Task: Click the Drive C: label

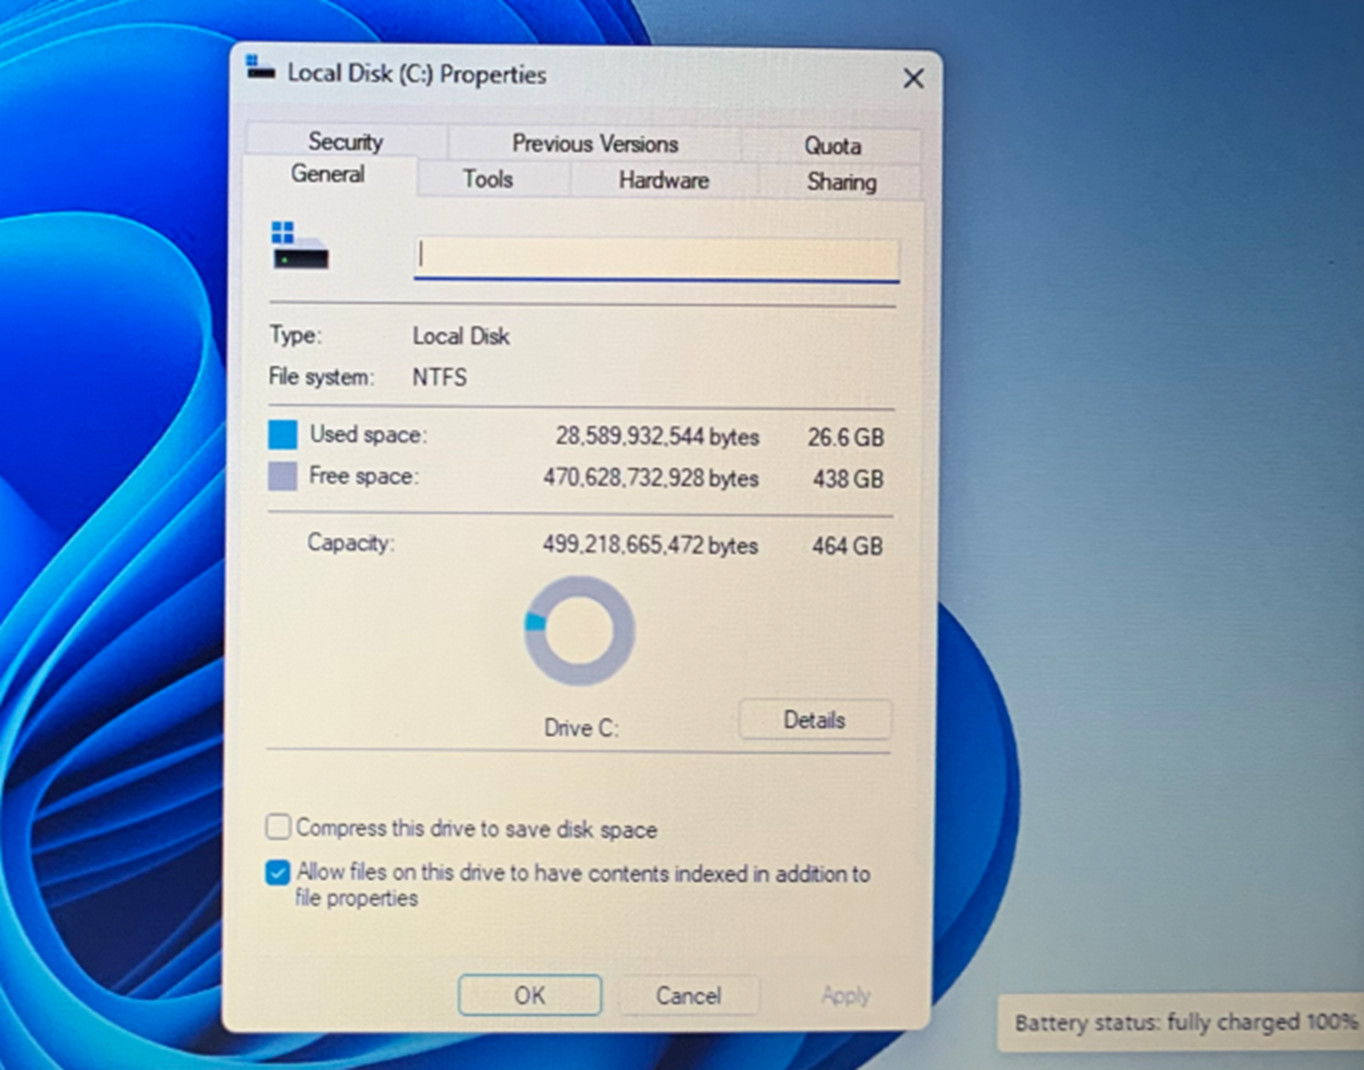Action: (581, 728)
